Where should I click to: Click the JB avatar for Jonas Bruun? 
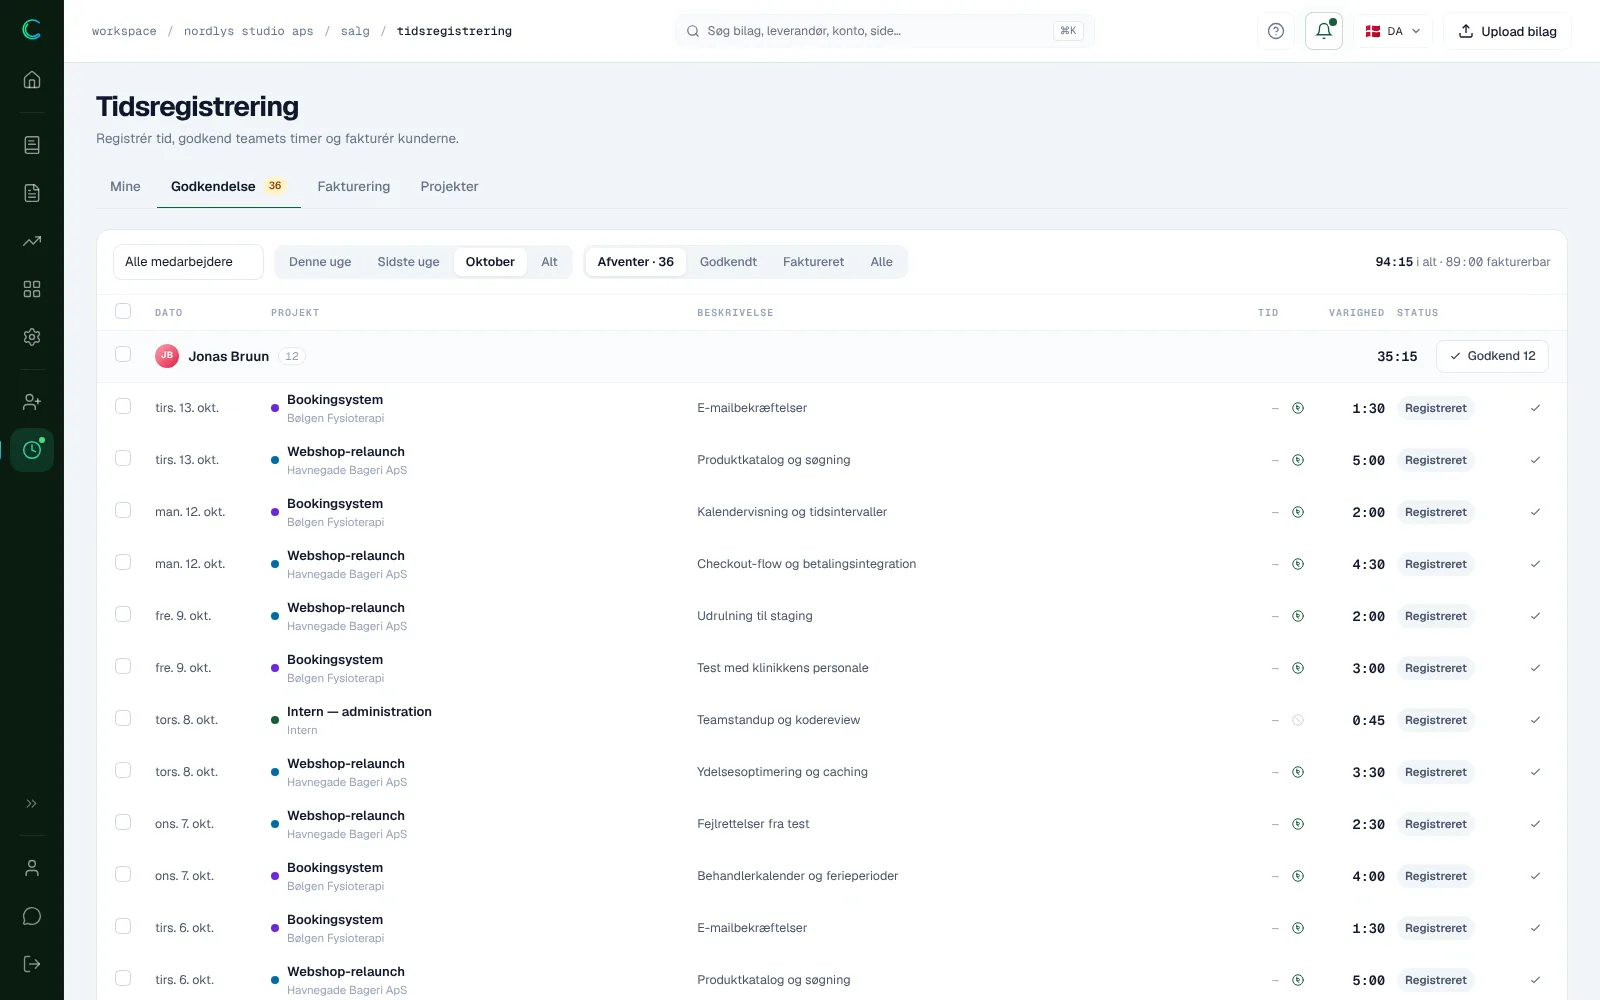[x=167, y=356]
